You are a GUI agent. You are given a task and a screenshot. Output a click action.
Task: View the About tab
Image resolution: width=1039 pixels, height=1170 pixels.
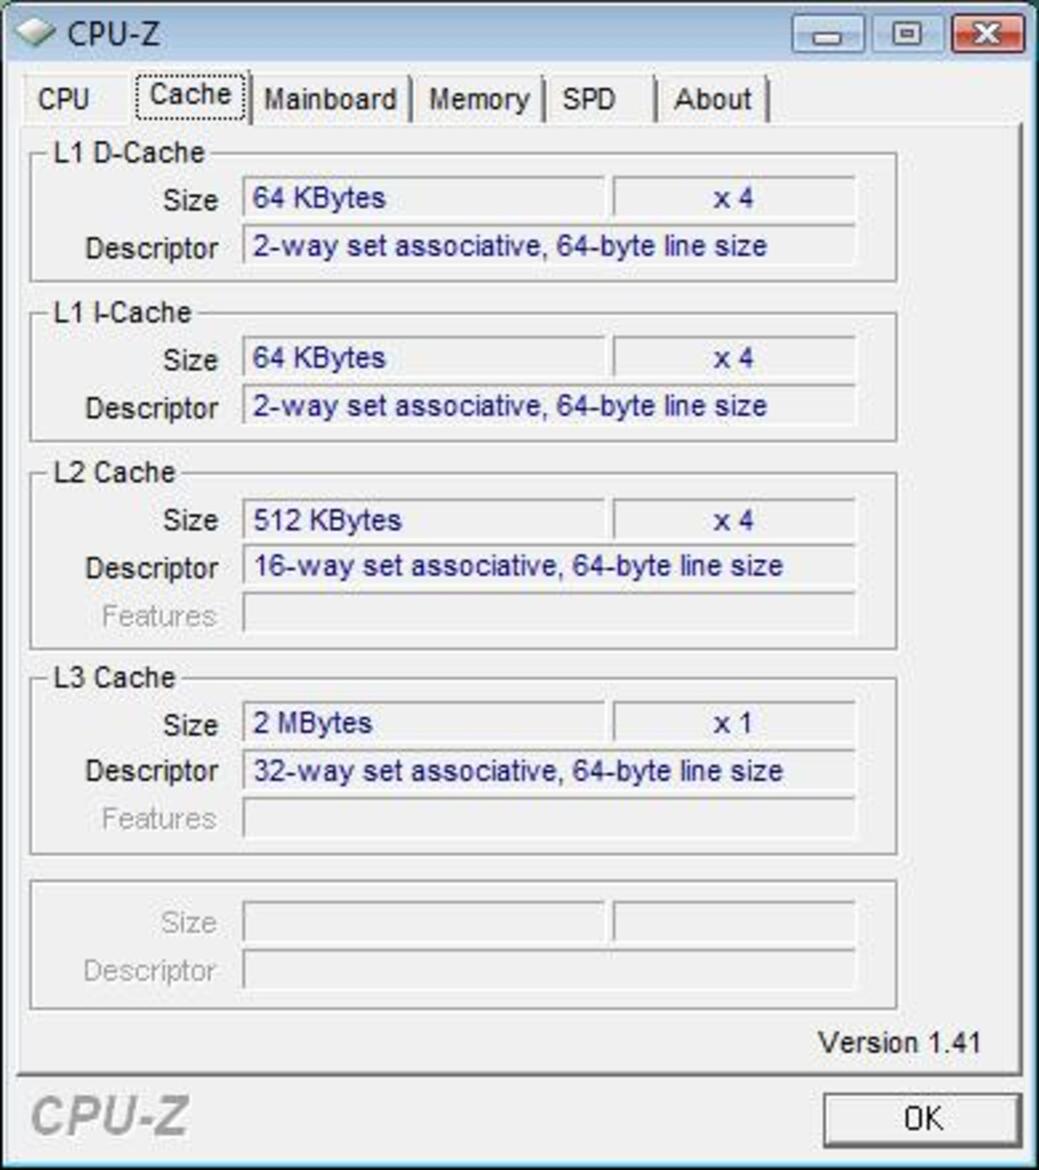tap(713, 98)
